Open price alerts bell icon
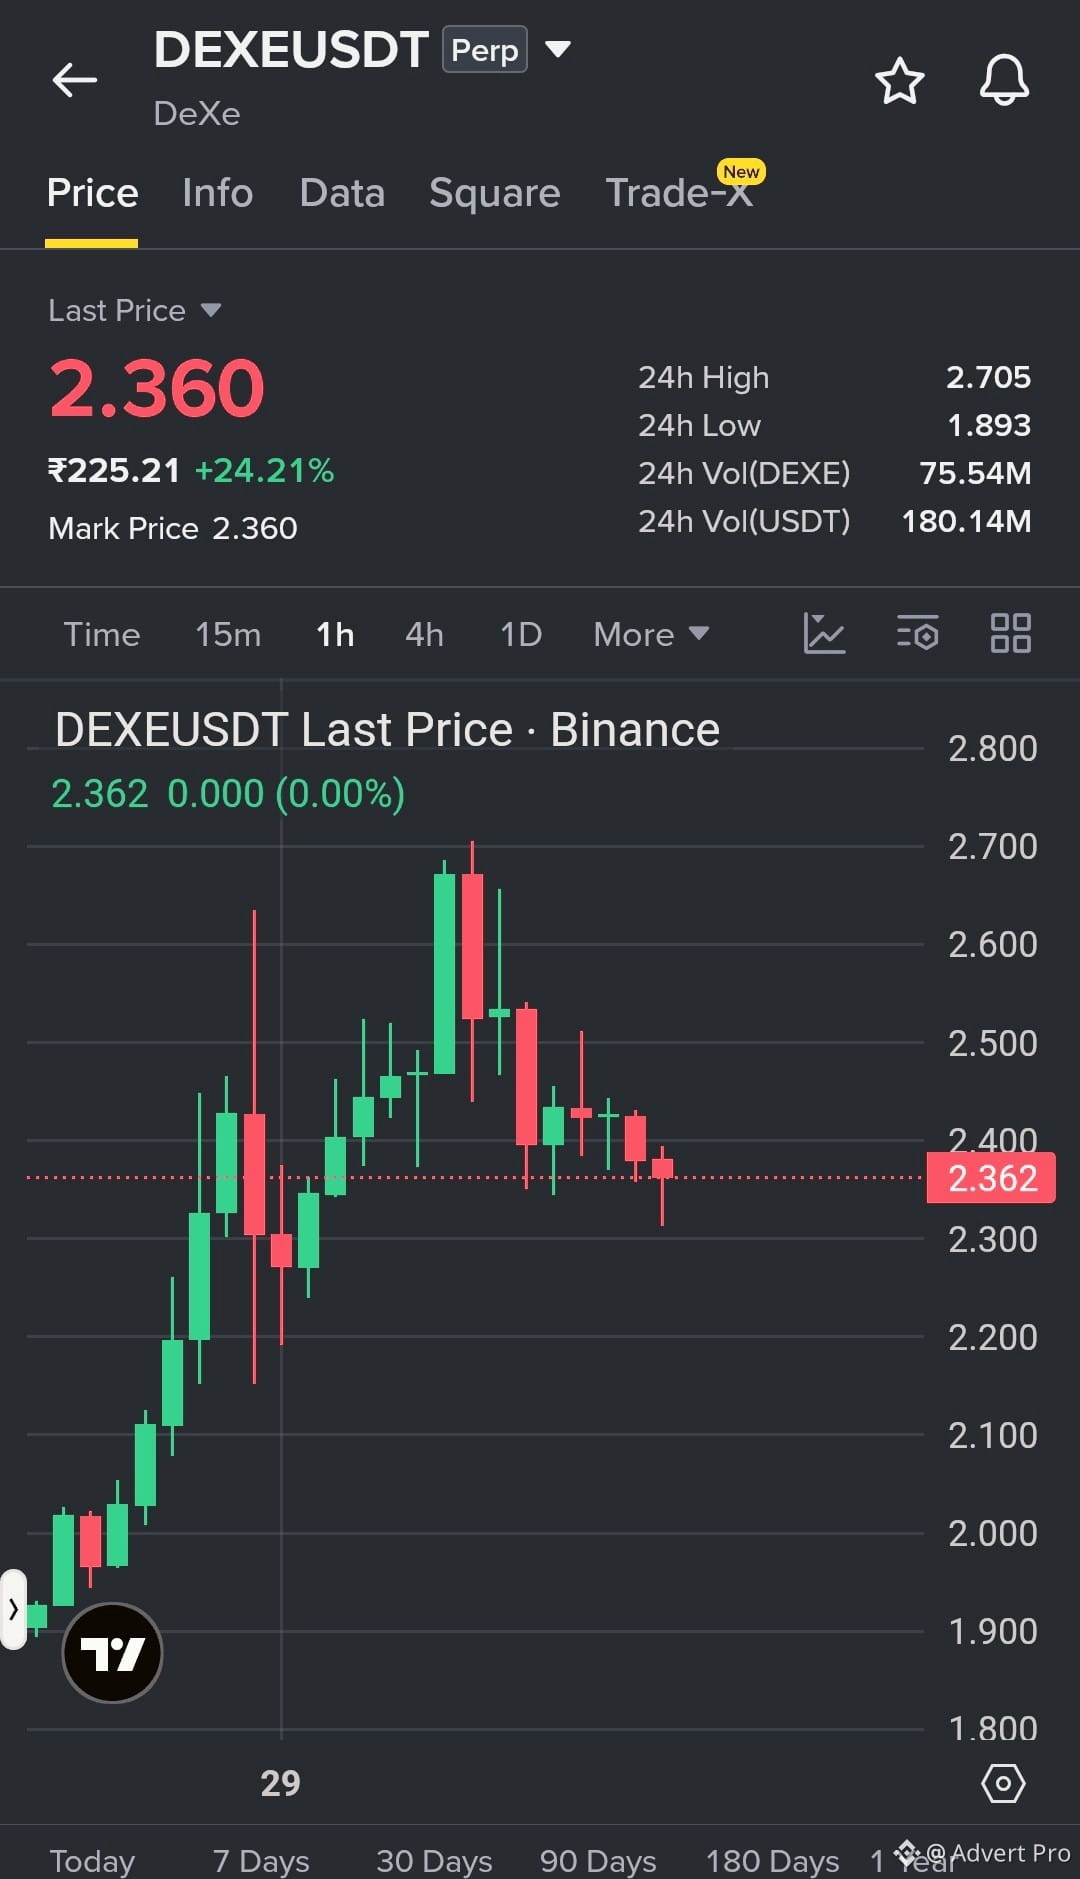1080x1879 pixels. click(x=1004, y=80)
